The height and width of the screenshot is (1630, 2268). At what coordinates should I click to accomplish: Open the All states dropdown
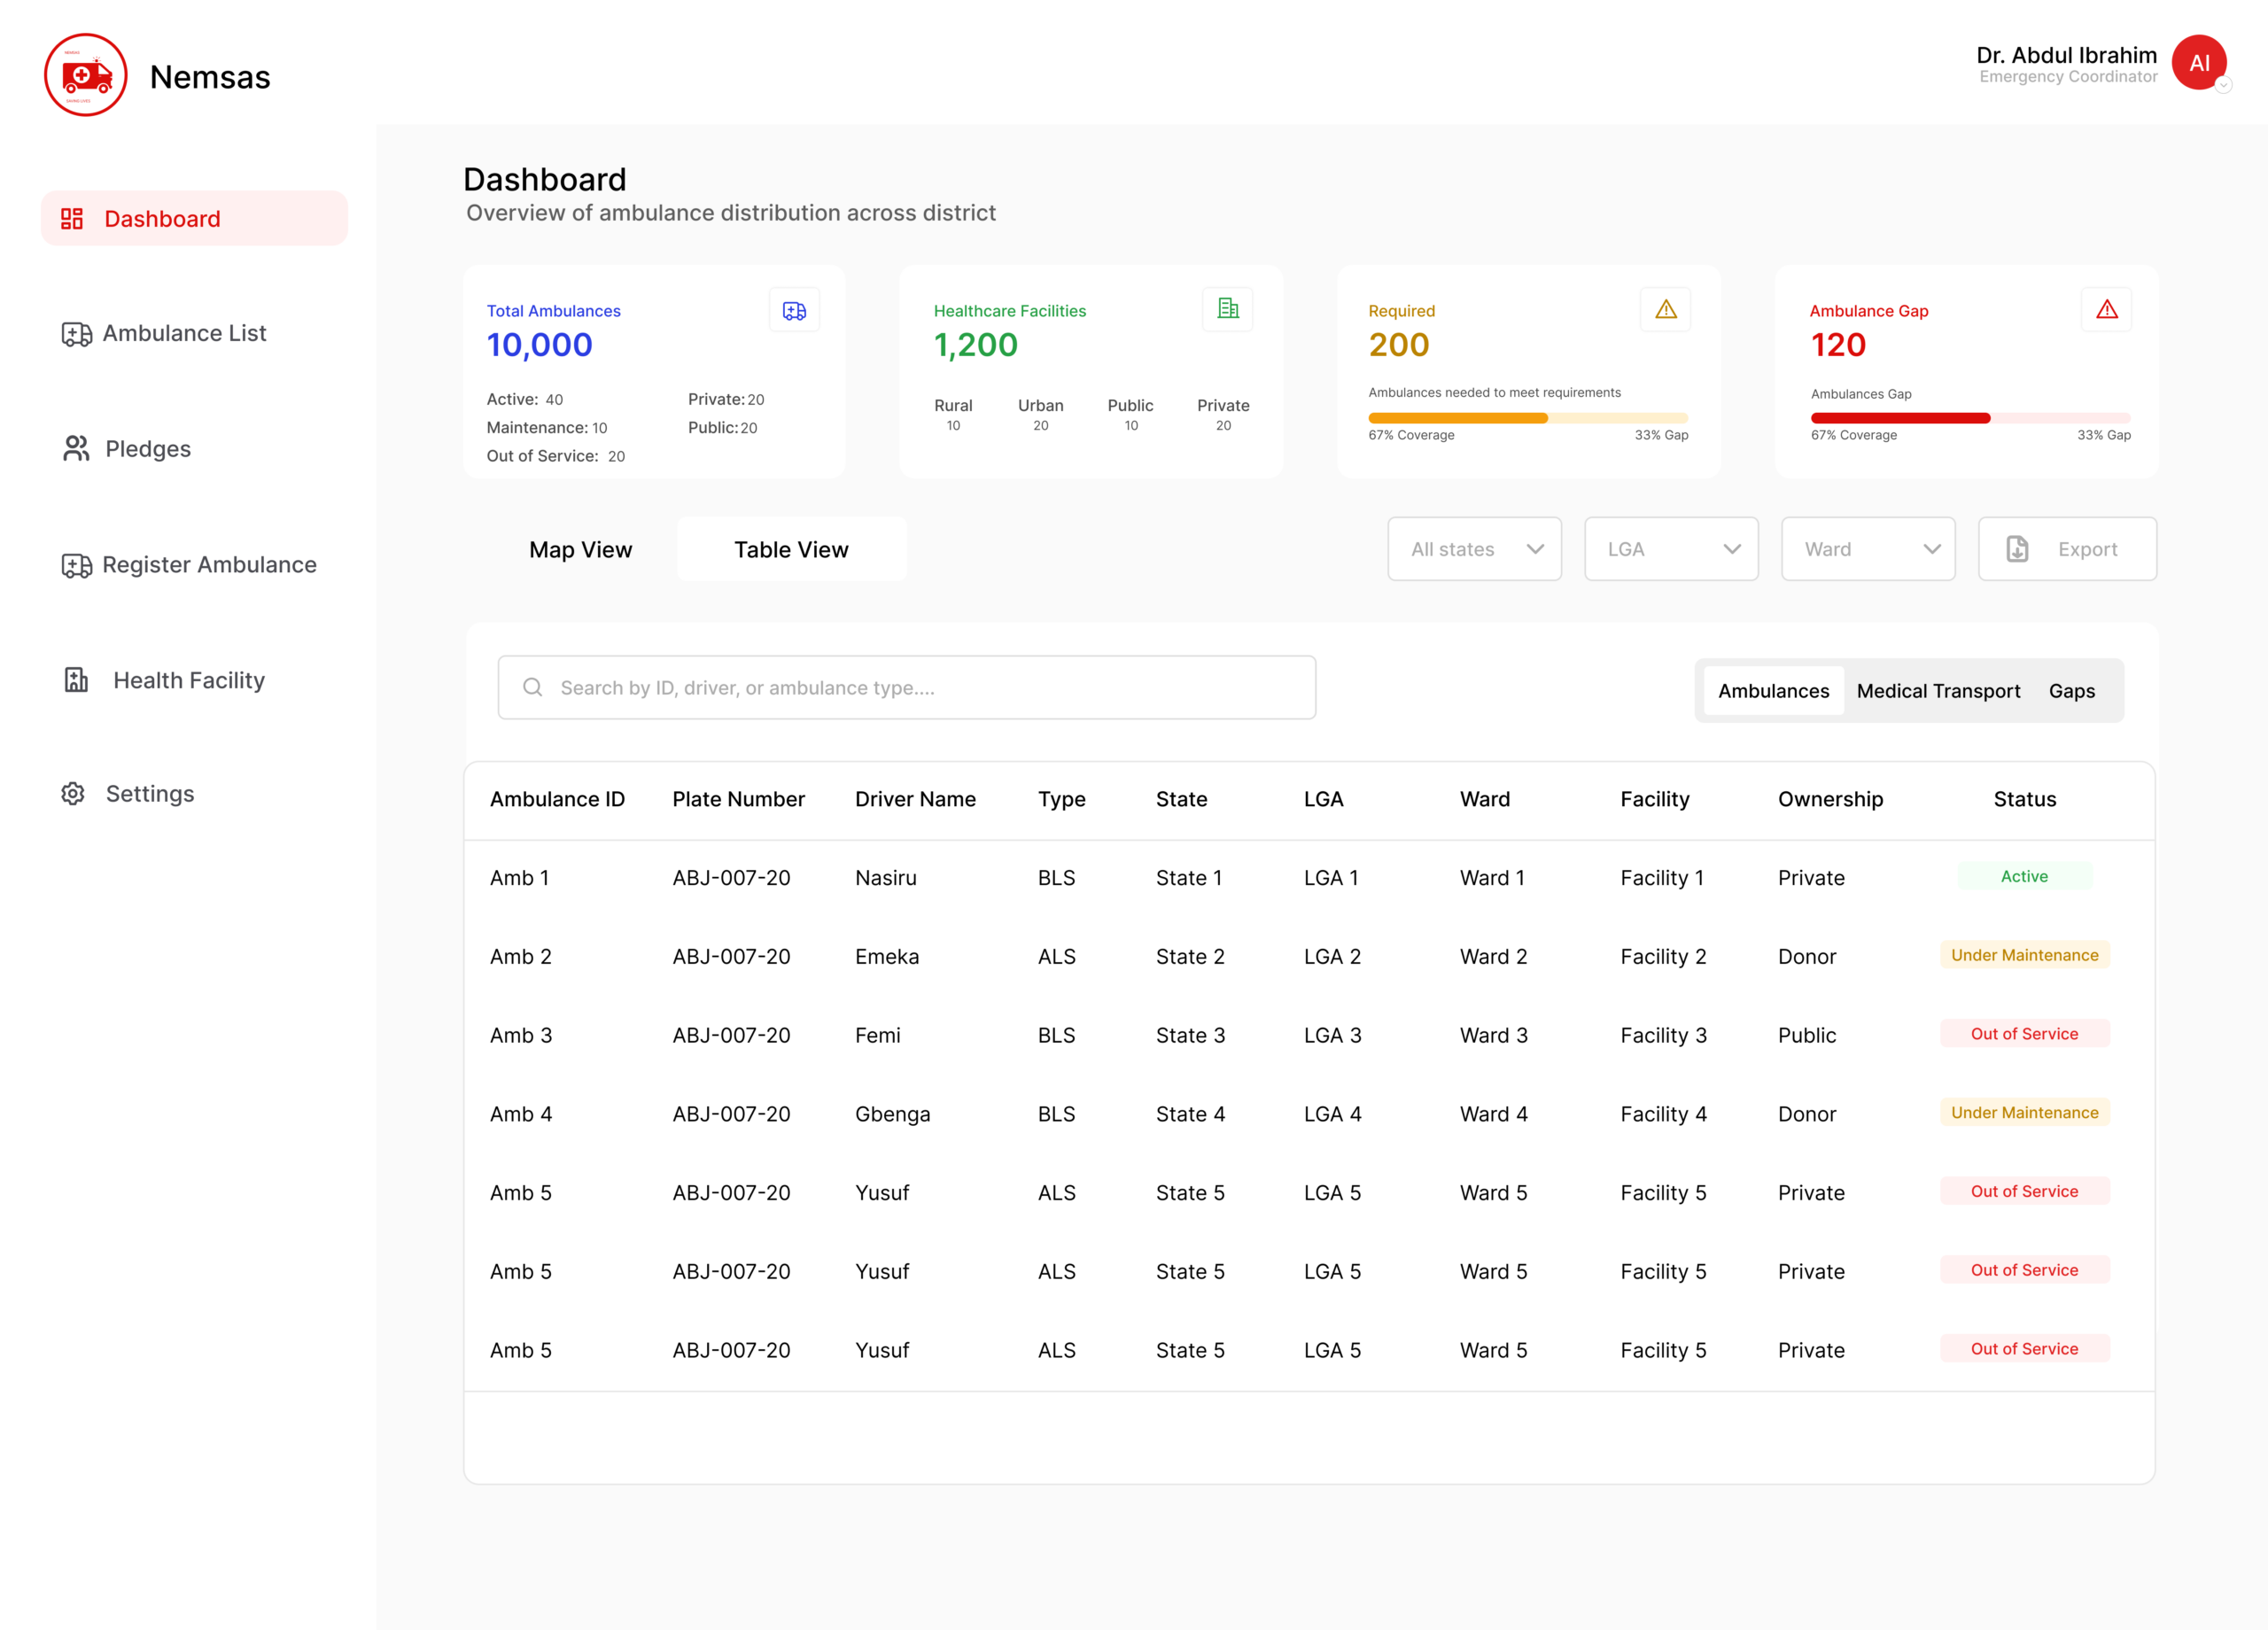coord(1475,549)
